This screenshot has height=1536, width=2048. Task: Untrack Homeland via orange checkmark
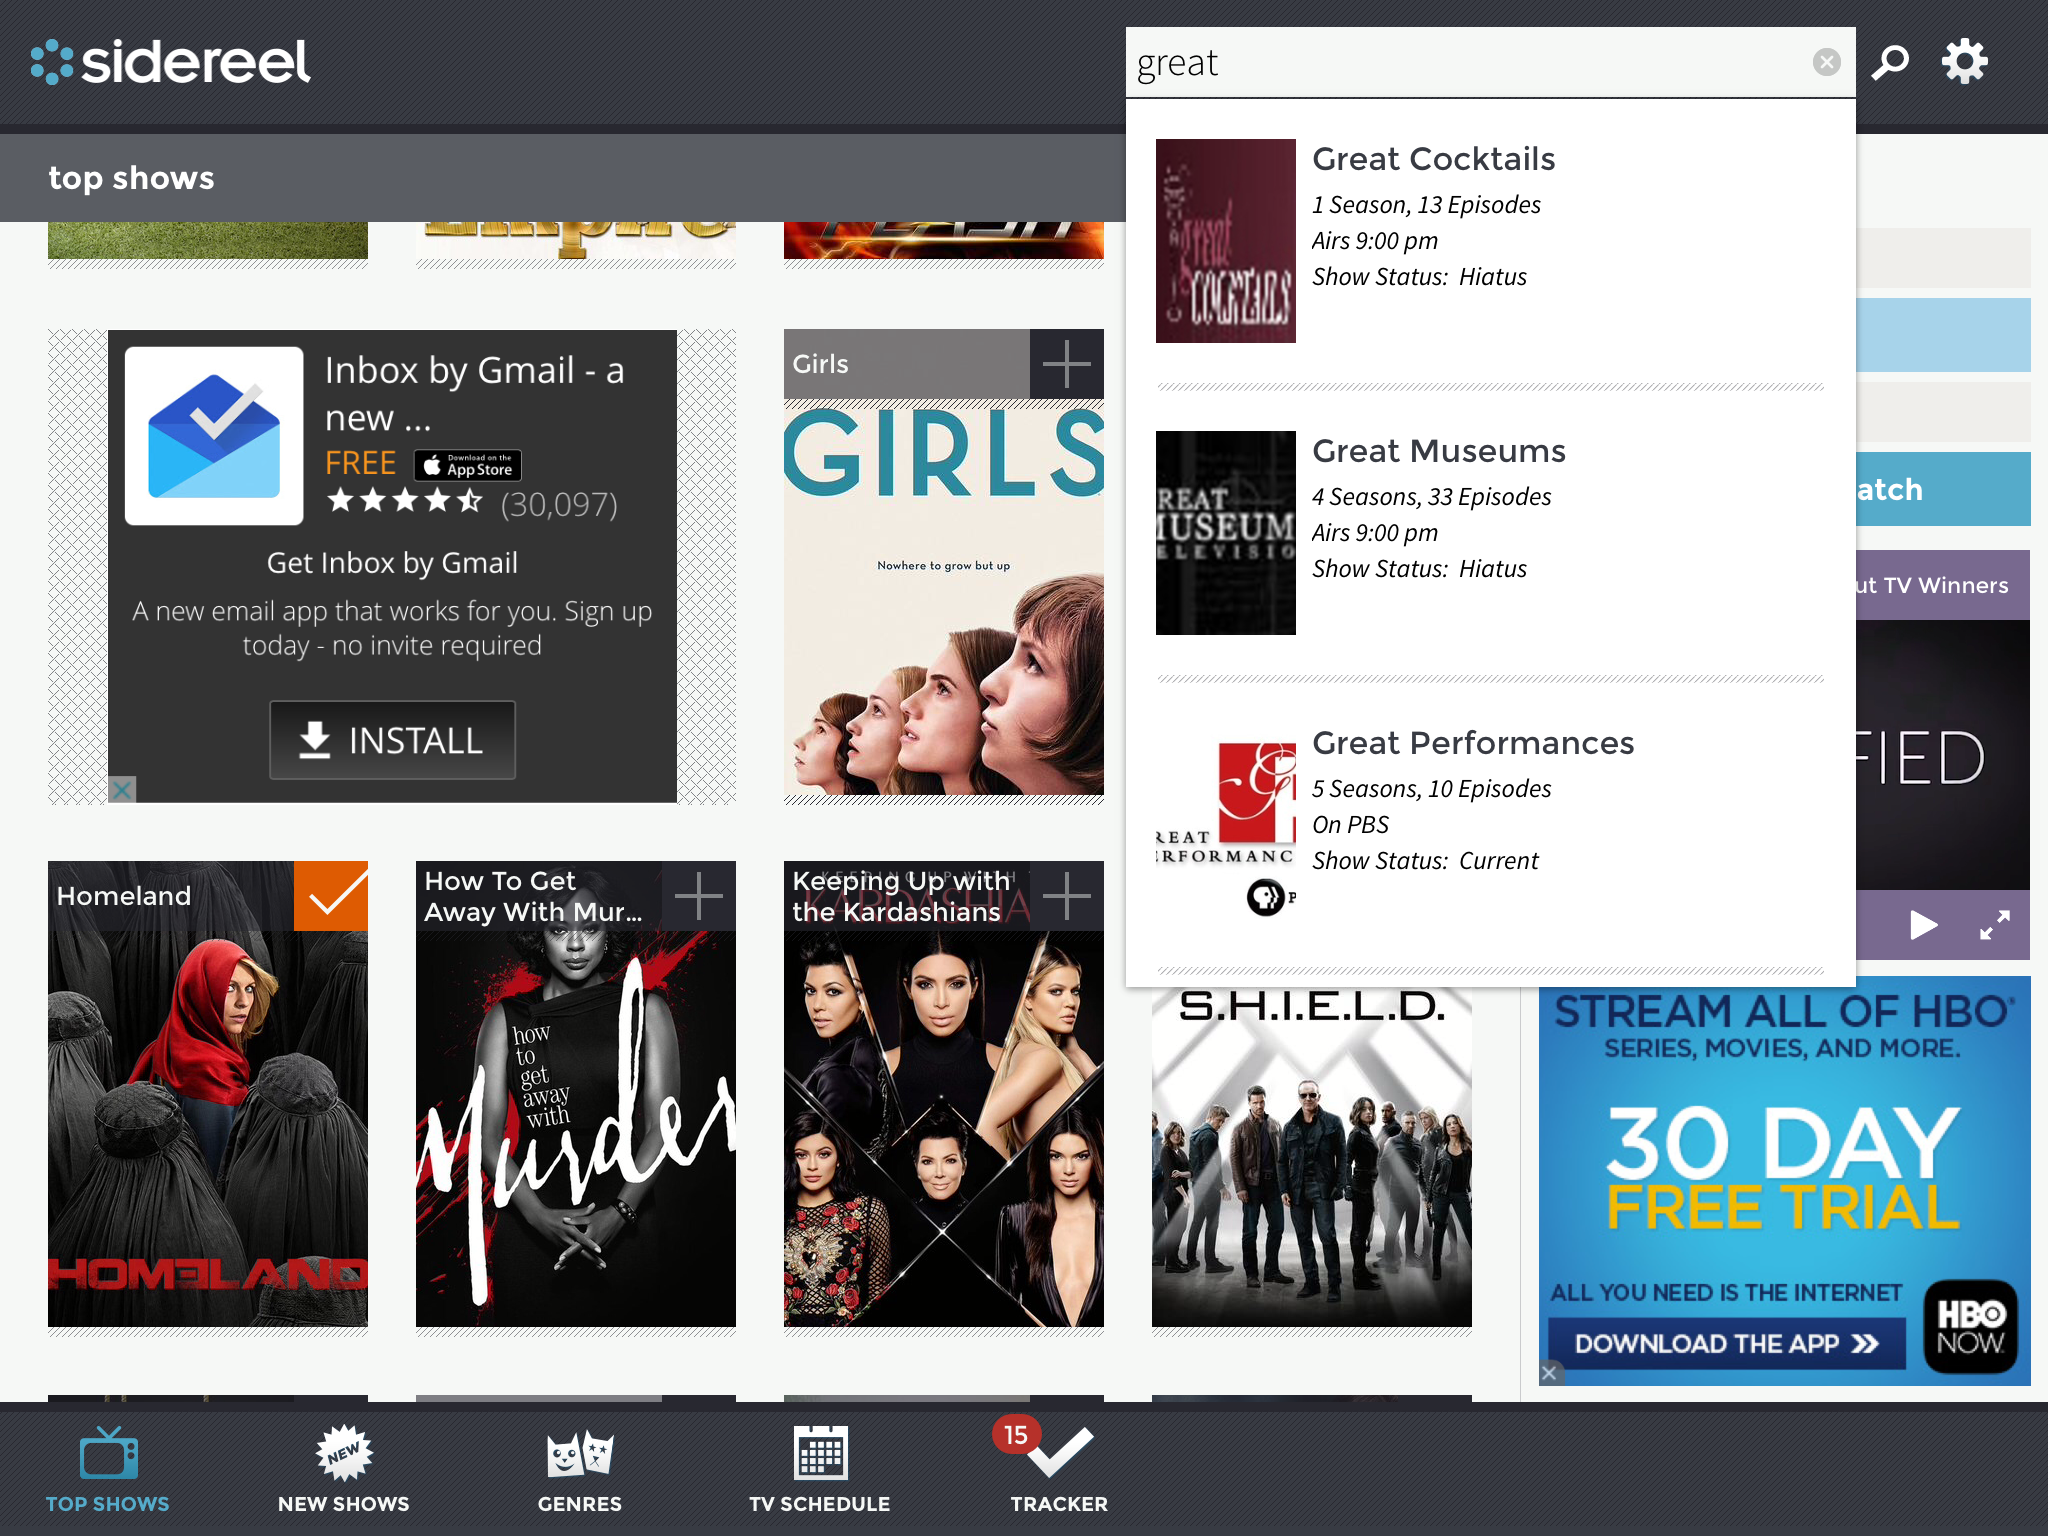(331, 896)
